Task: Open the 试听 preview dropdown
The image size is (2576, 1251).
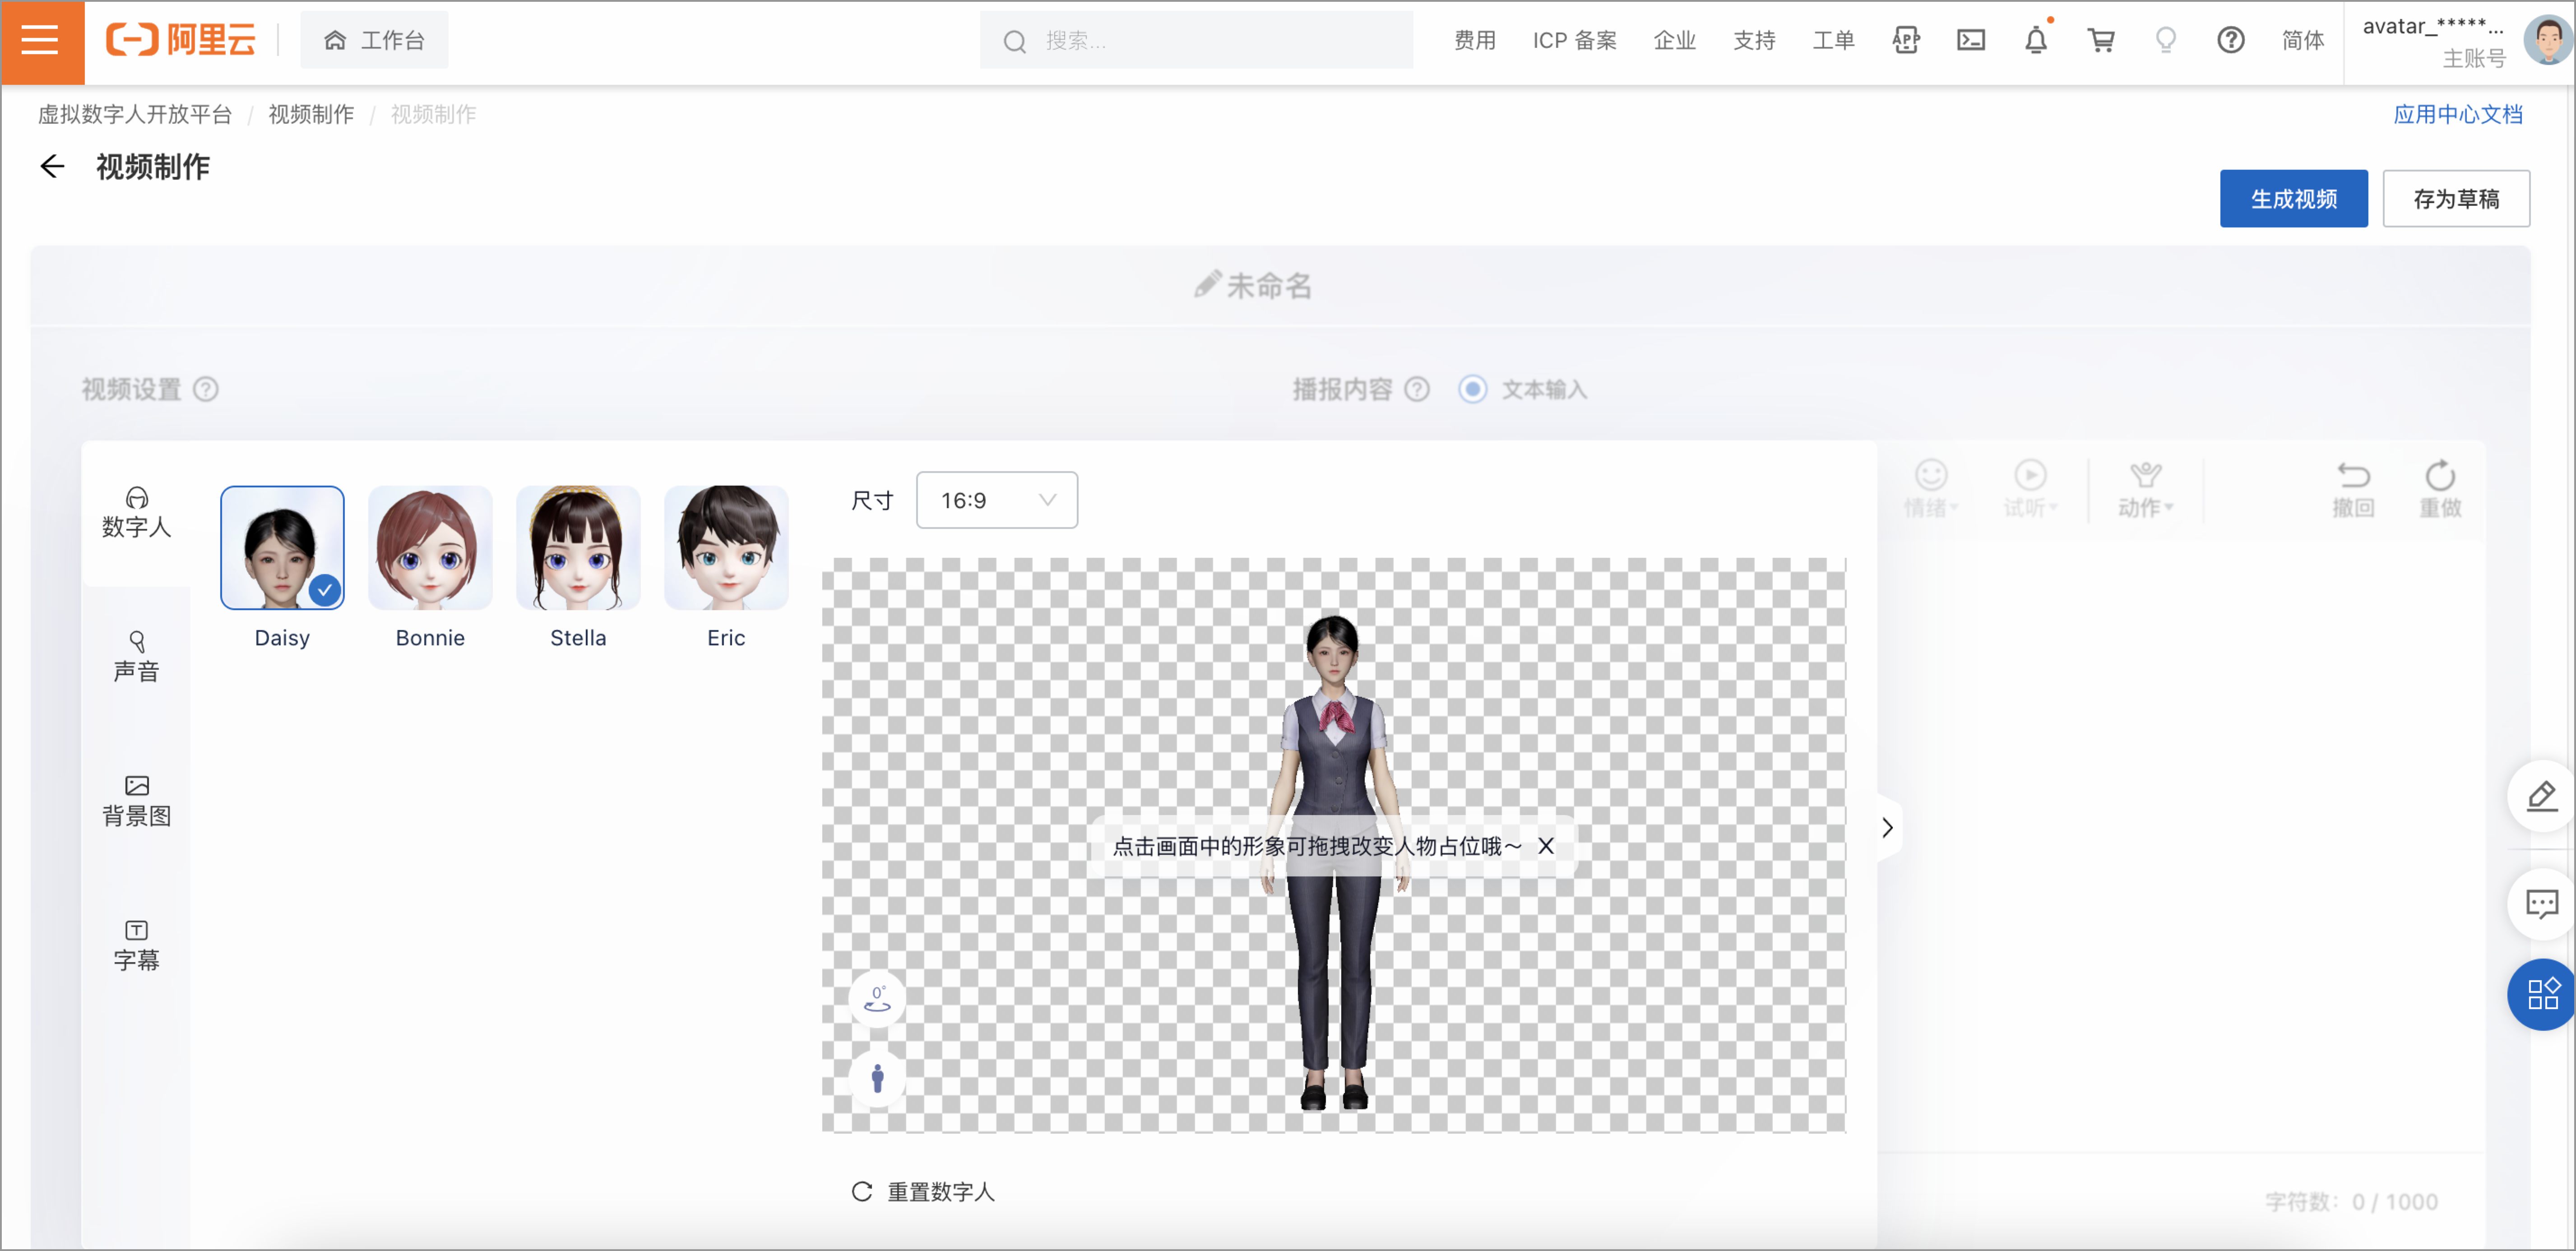Action: pos(2030,490)
